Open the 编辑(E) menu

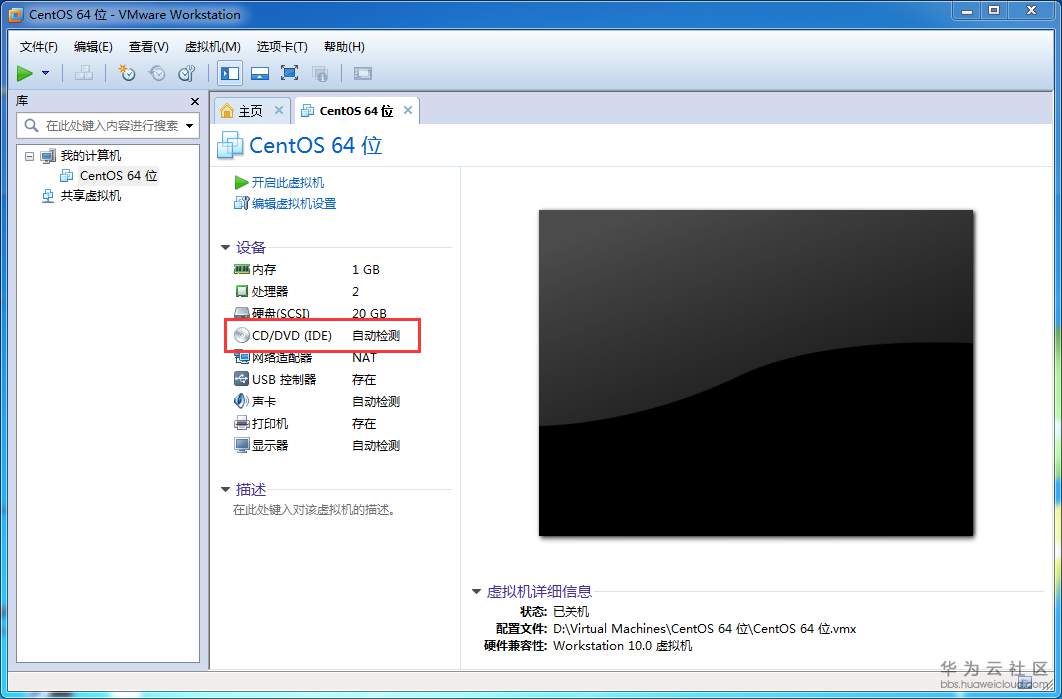(93, 47)
